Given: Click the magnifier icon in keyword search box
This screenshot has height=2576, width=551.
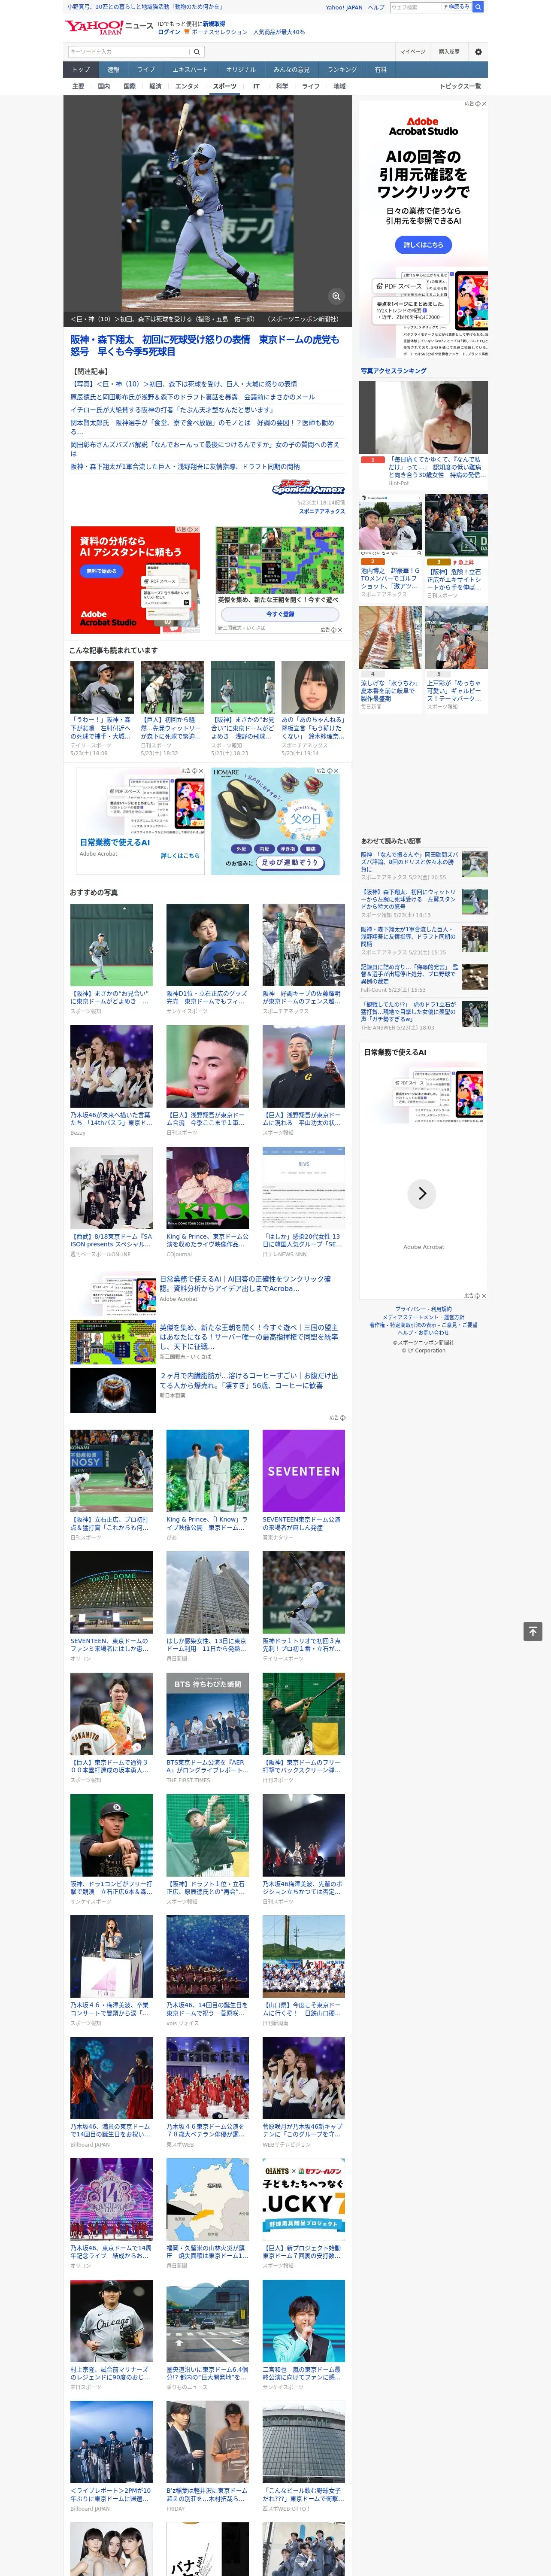Looking at the screenshot, I should pyautogui.click(x=197, y=52).
